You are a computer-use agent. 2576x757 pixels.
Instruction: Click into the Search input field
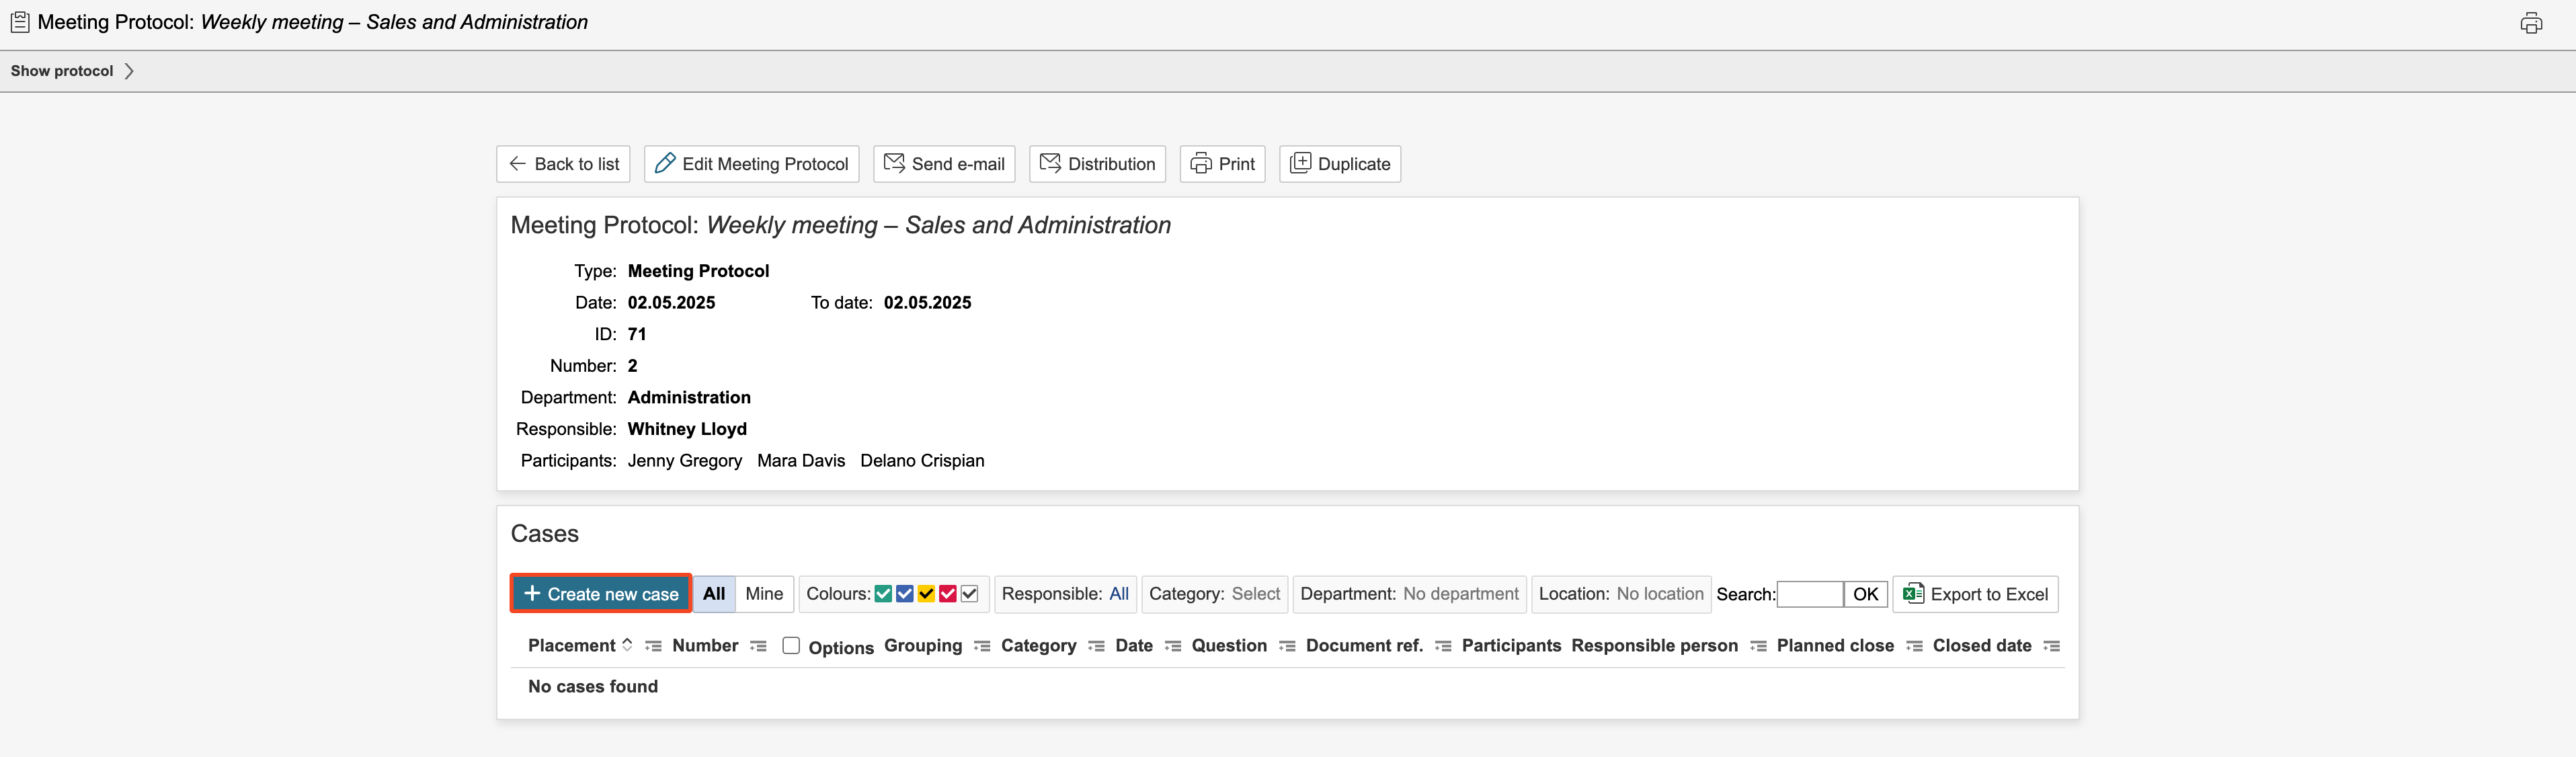tap(1809, 594)
